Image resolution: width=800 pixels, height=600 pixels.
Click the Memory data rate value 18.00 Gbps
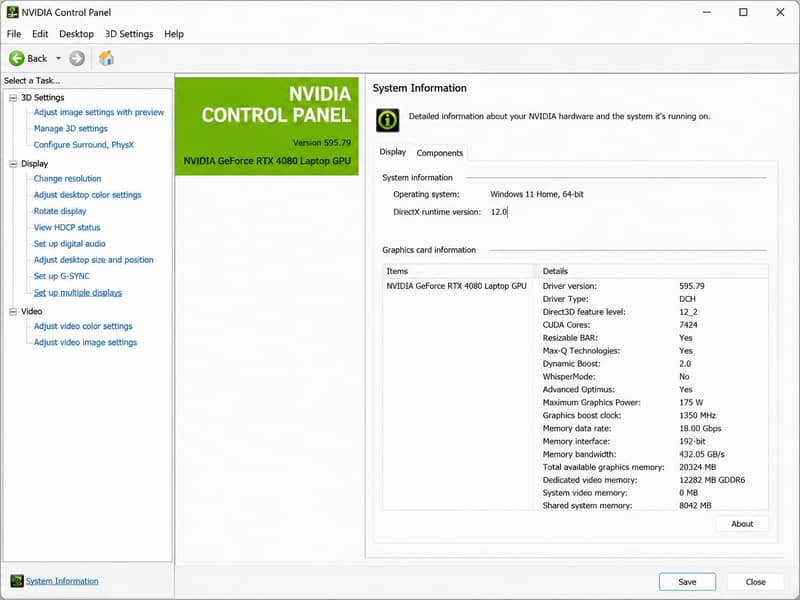[700, 429]
